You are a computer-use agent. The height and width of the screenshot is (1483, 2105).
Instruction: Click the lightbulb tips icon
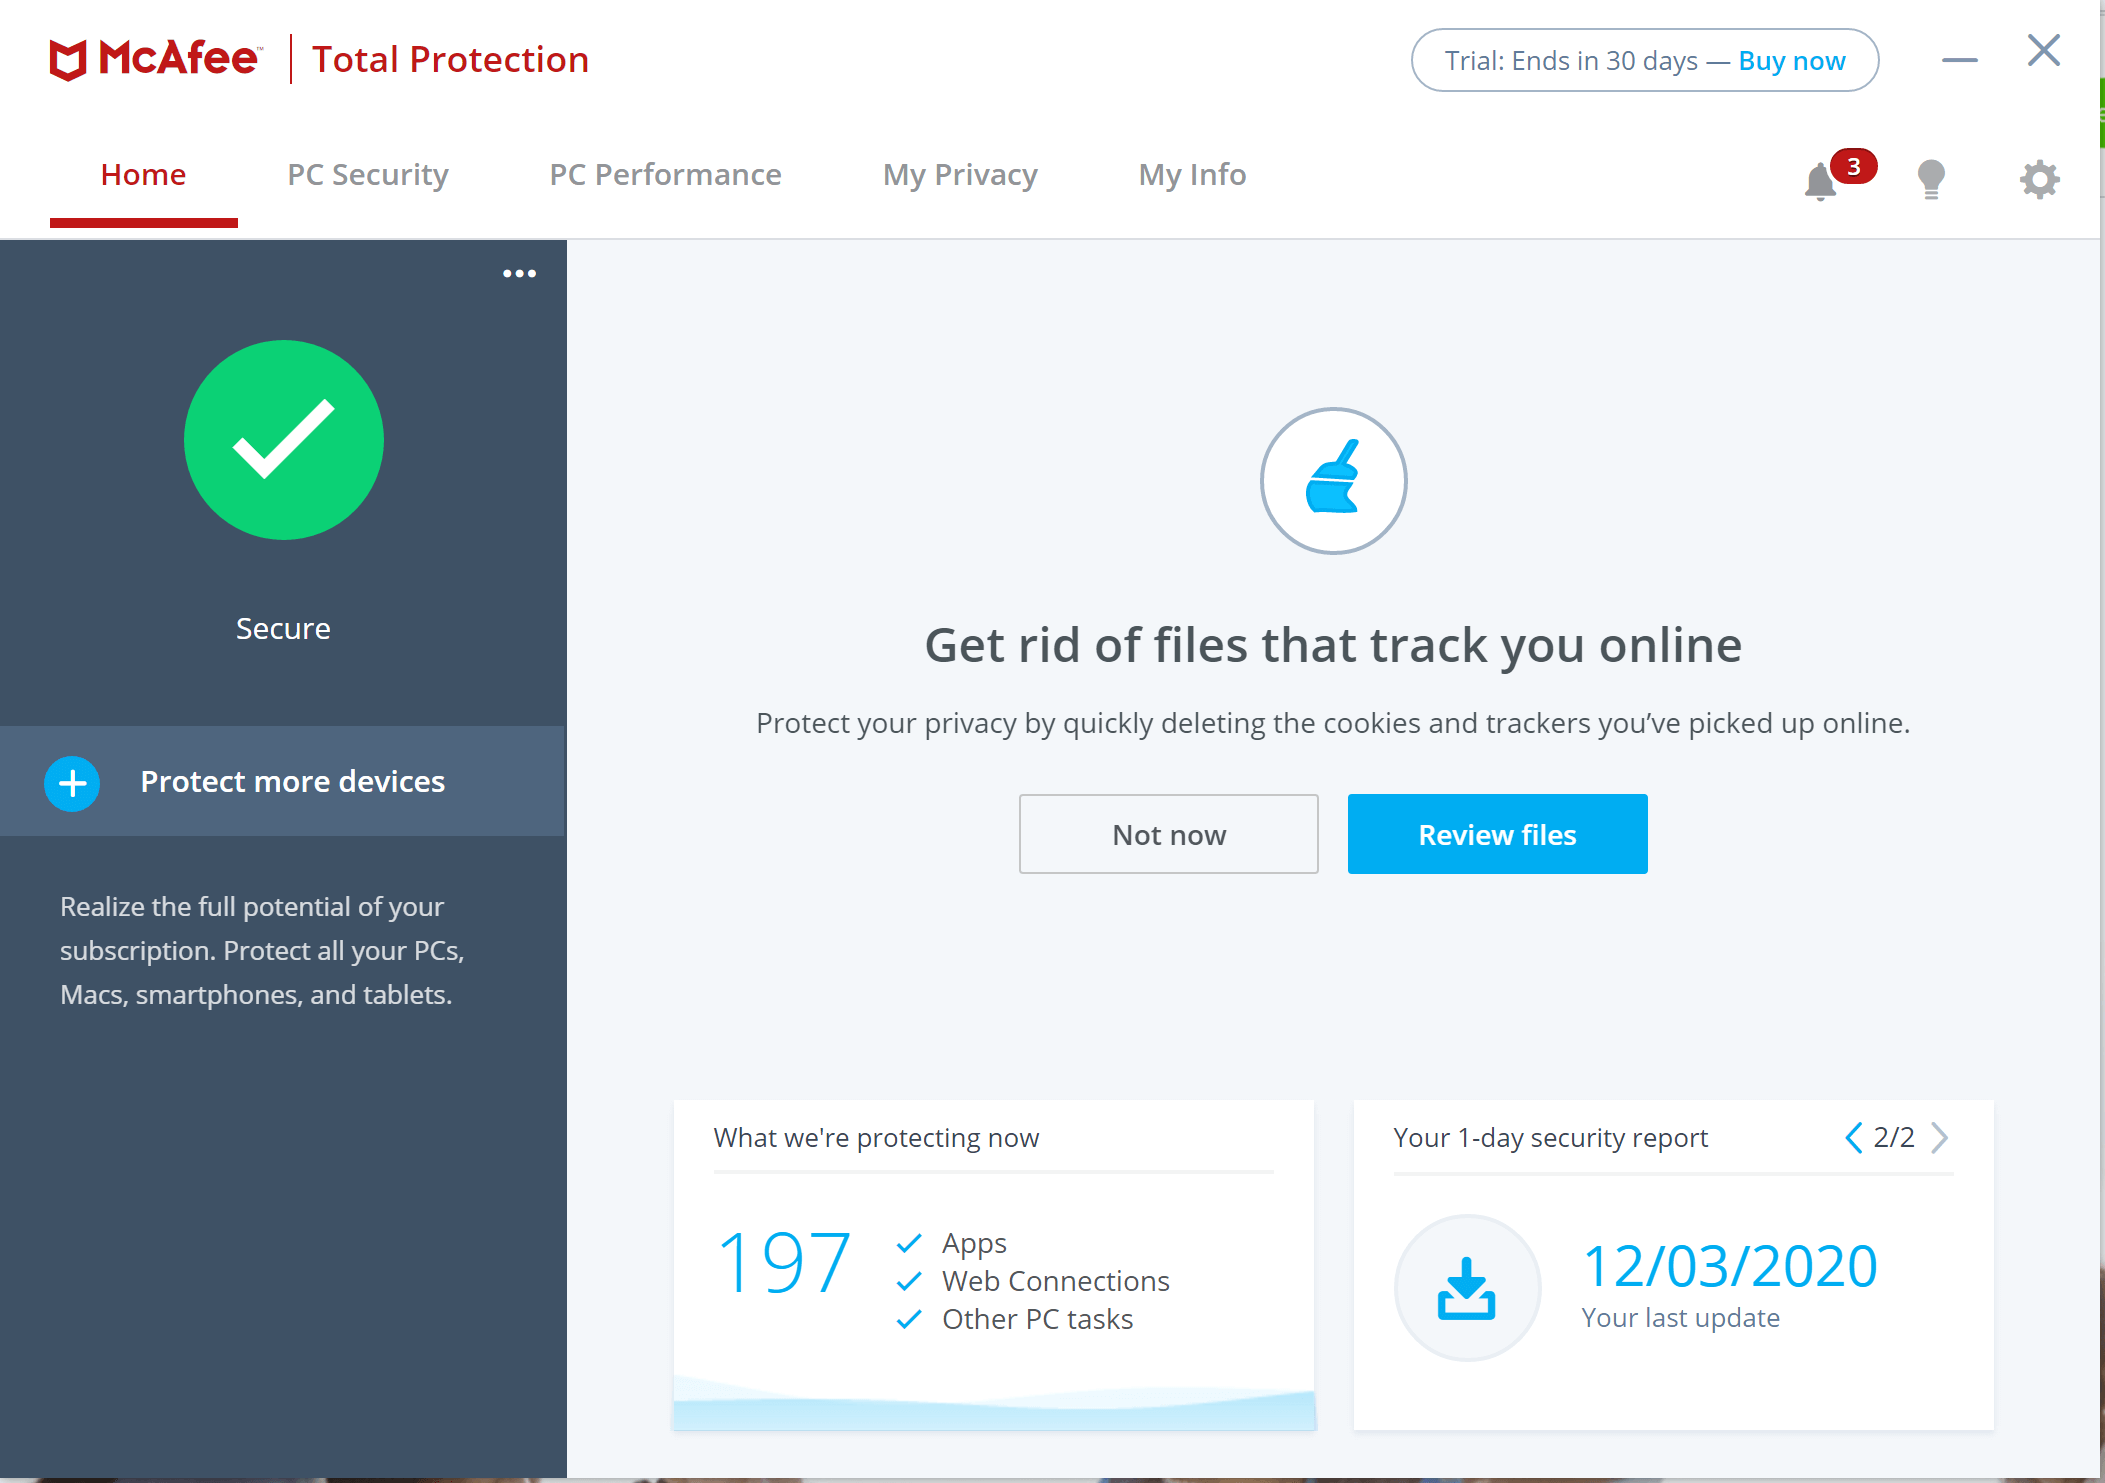1930,177
